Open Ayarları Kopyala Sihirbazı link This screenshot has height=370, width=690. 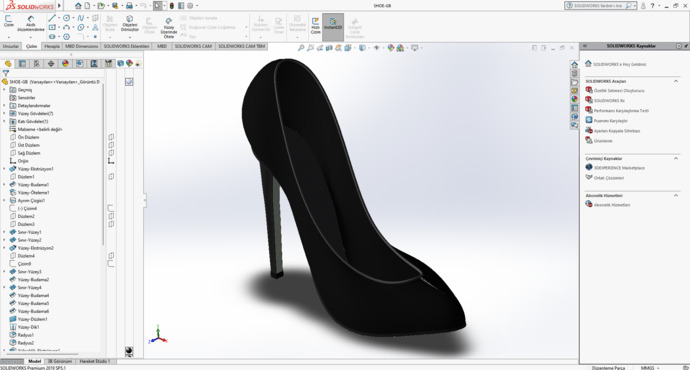pos(617,131)
